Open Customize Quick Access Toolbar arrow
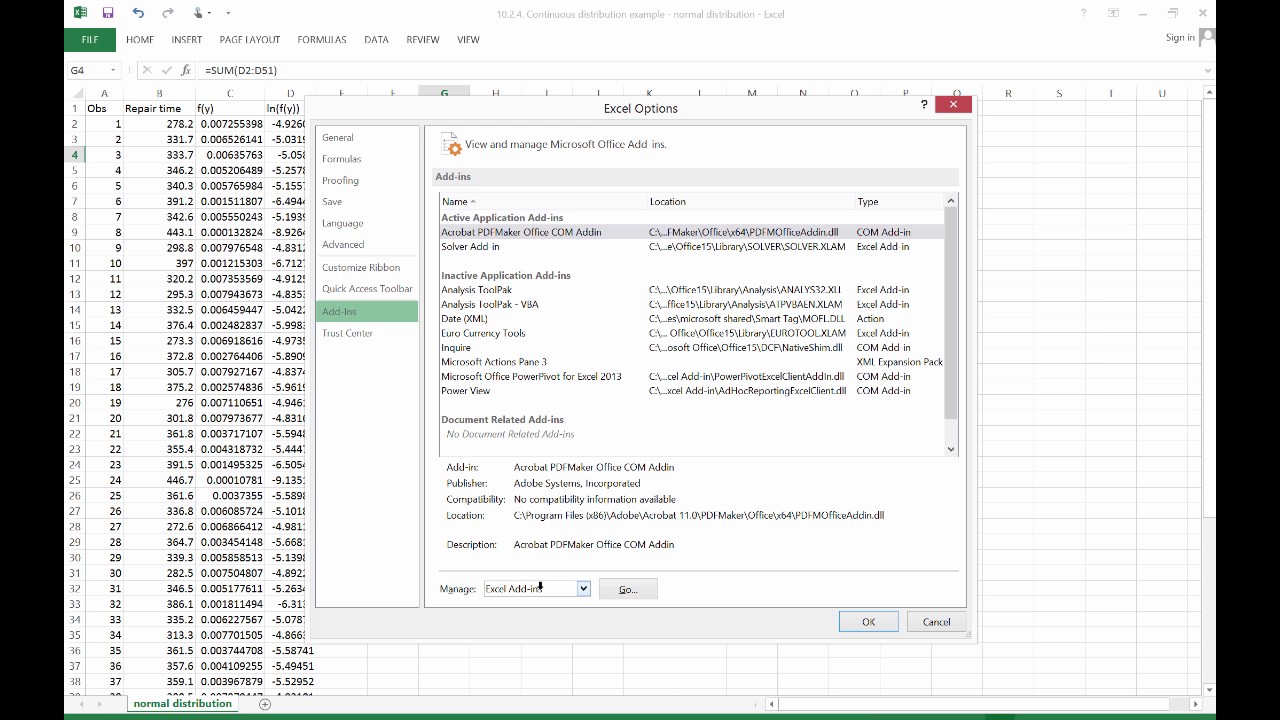This screenshot has width=1280, height=720. (228, 14)
